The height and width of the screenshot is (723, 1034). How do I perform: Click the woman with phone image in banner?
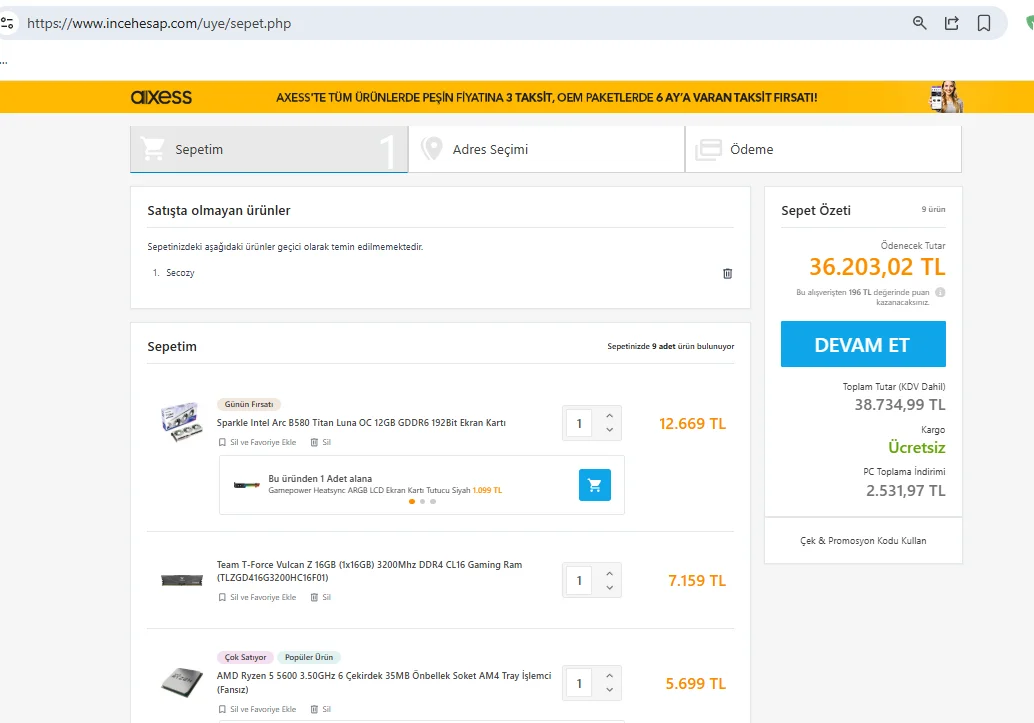(x=946, y=97)
